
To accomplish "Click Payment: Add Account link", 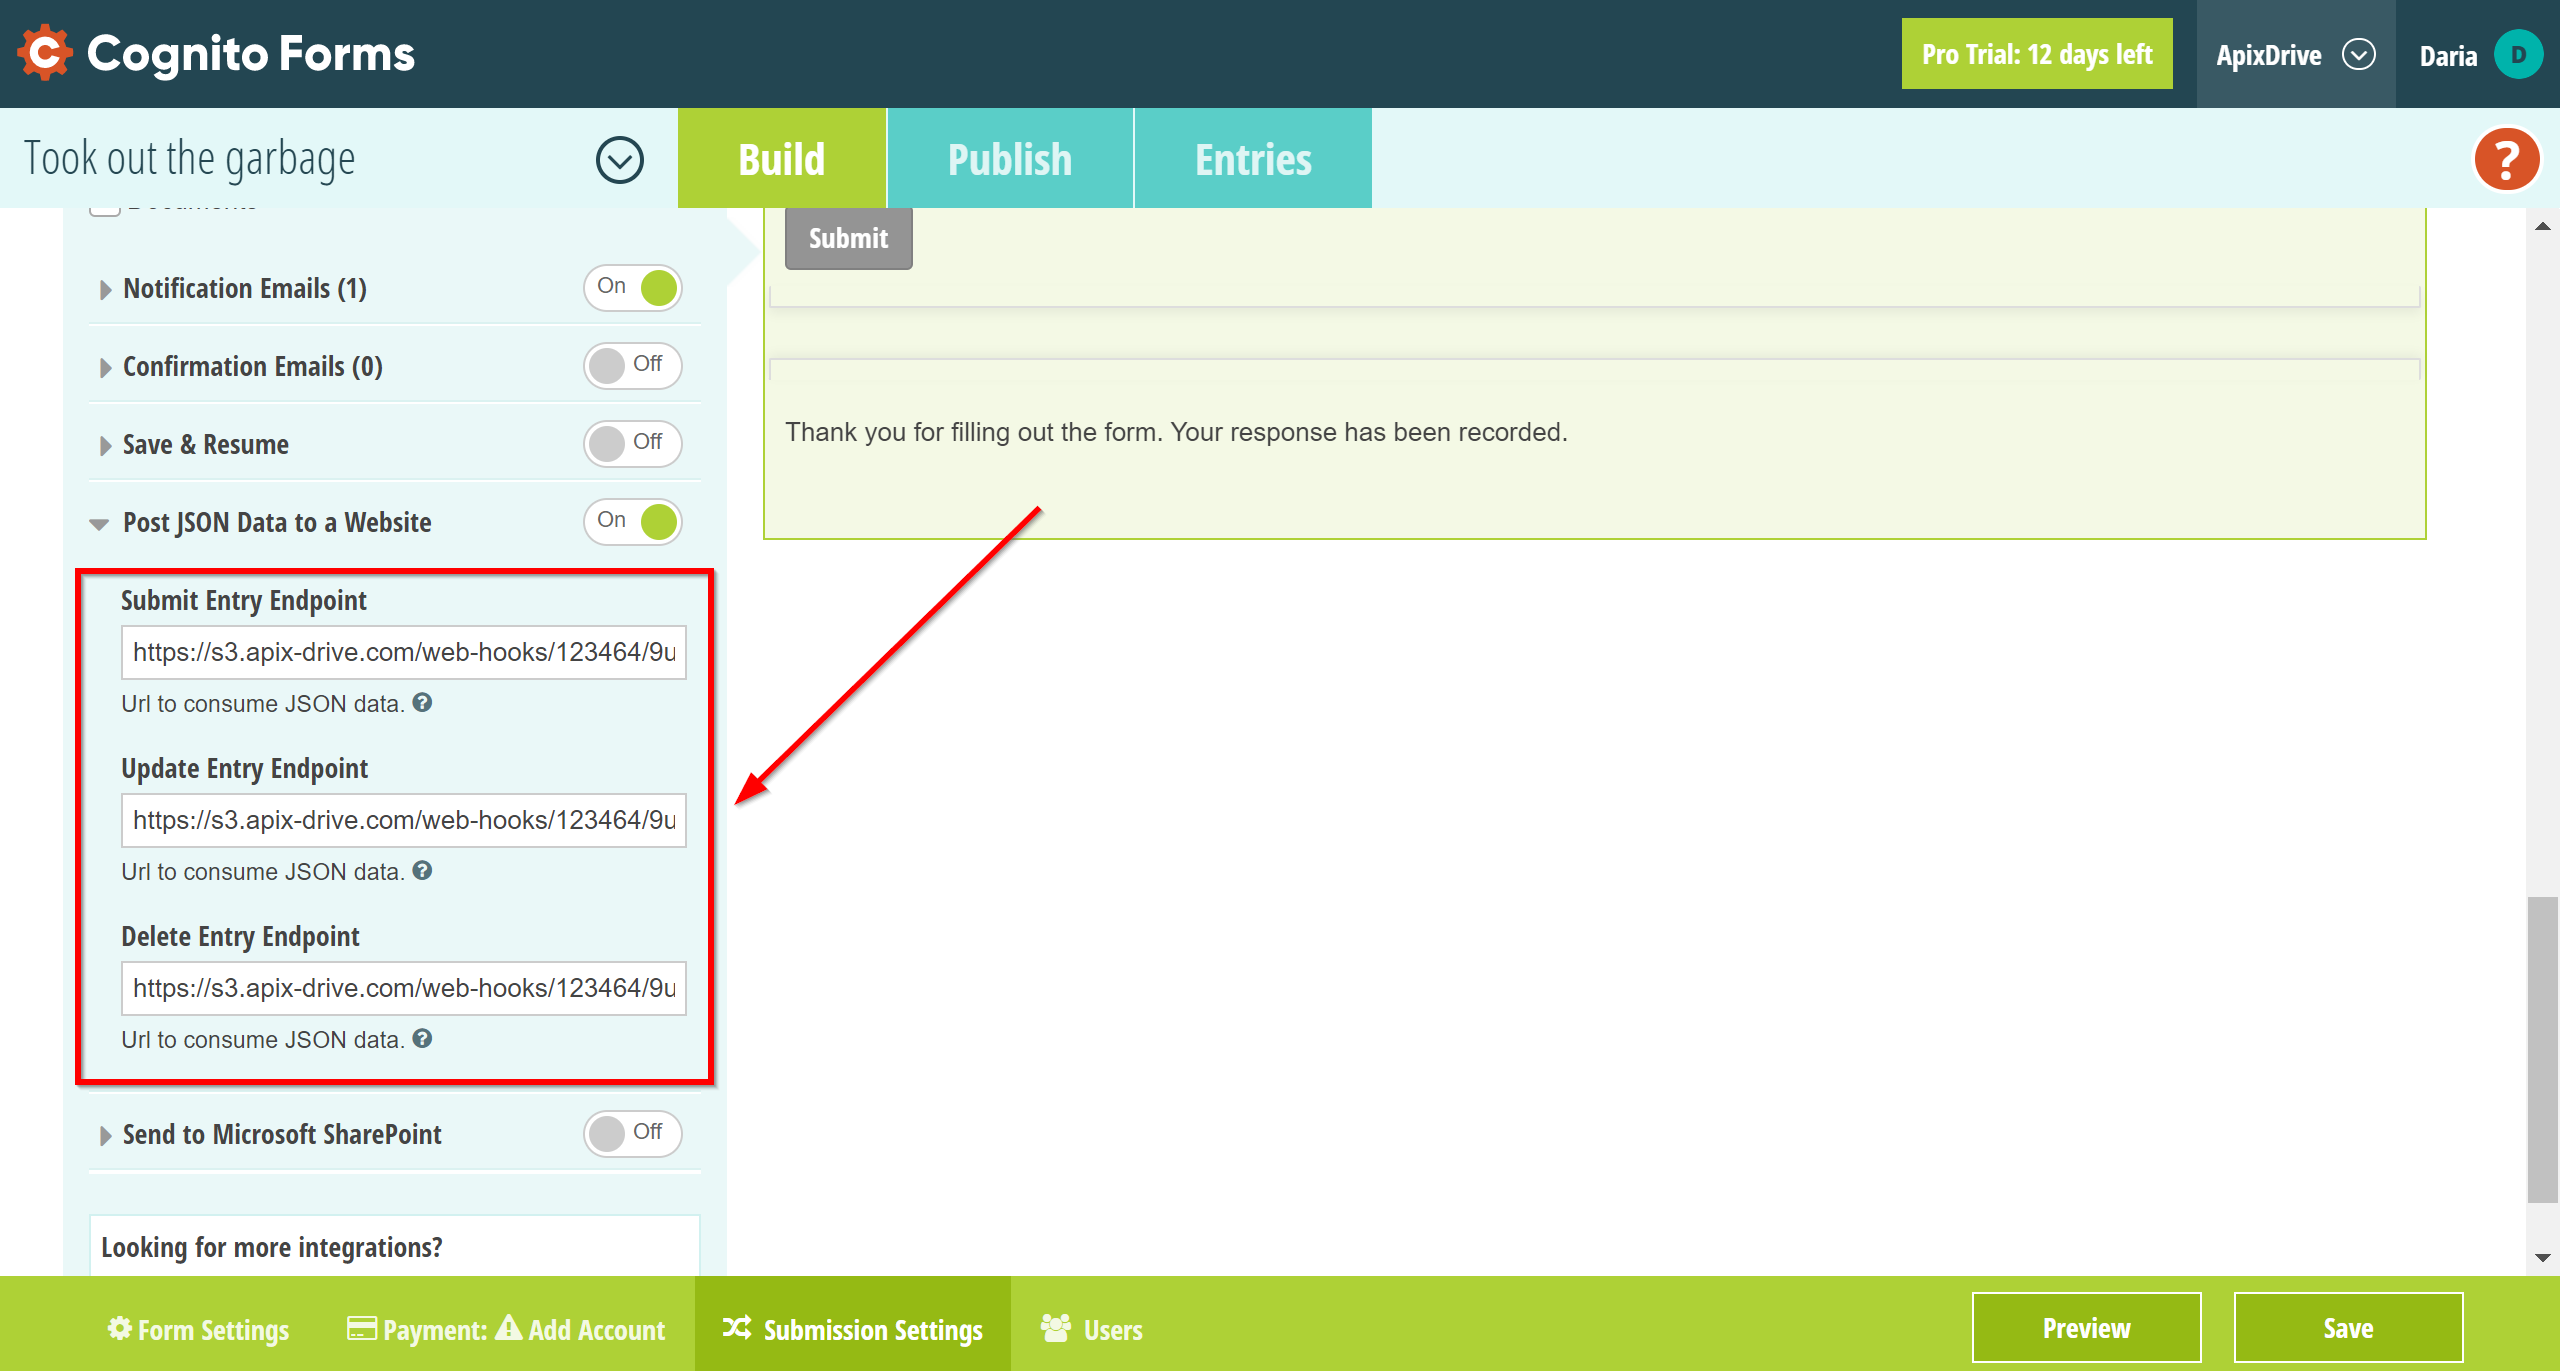I will click(x=506, y=1329).
